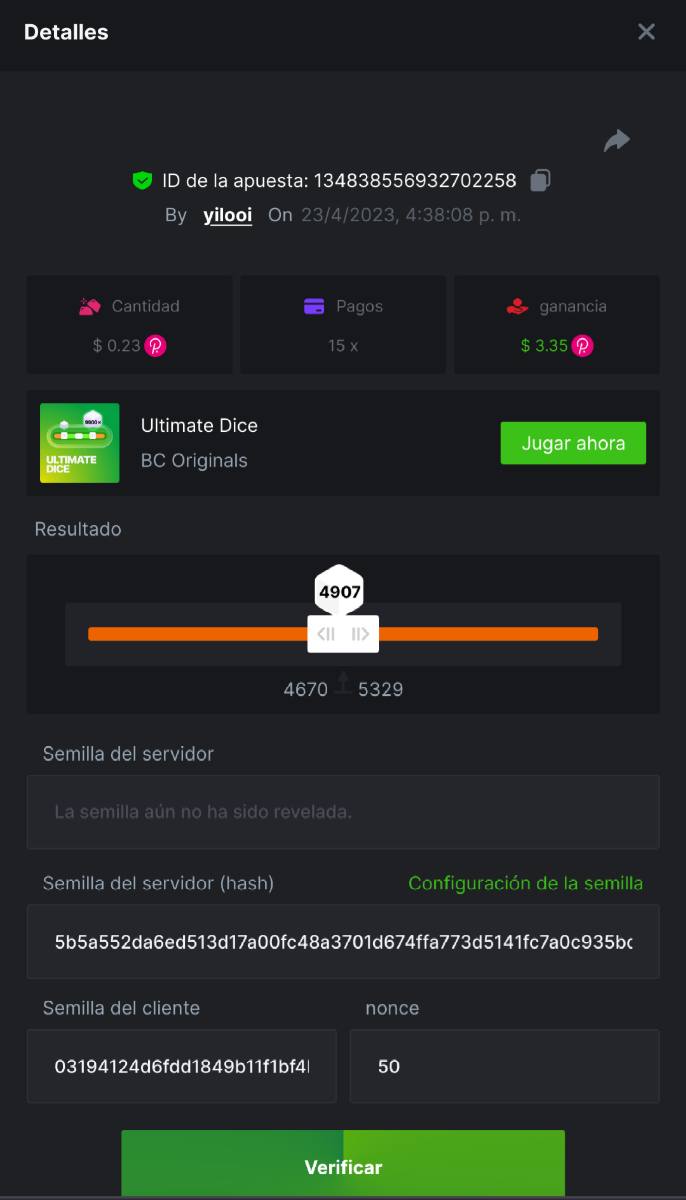Open yilooi user profile link
686x1200 pixels.
click(227, 215)
